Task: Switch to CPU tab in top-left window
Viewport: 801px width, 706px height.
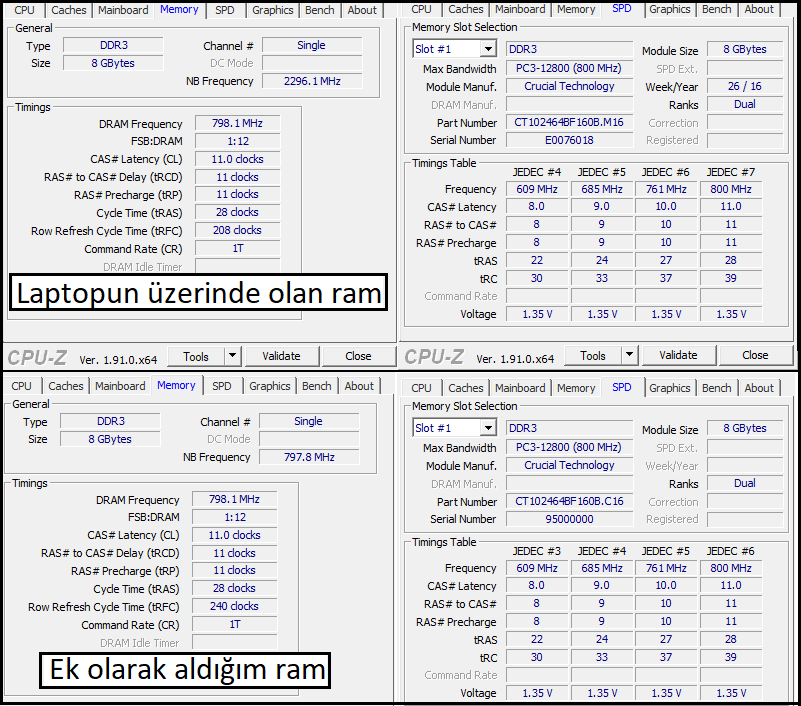Action: click(x=25, y=10)
